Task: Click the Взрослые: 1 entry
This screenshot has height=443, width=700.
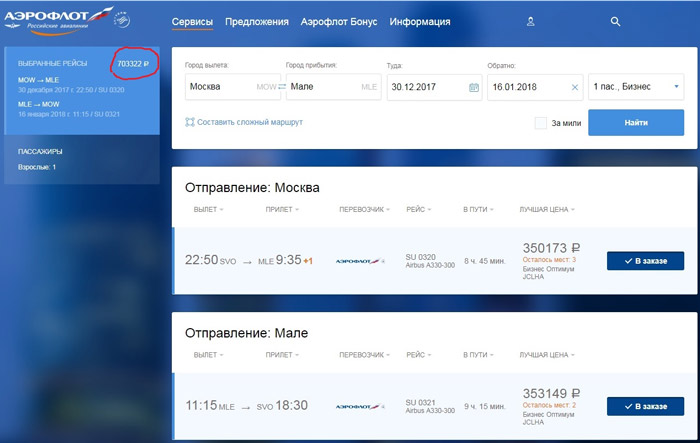Action: click(37, 167)
